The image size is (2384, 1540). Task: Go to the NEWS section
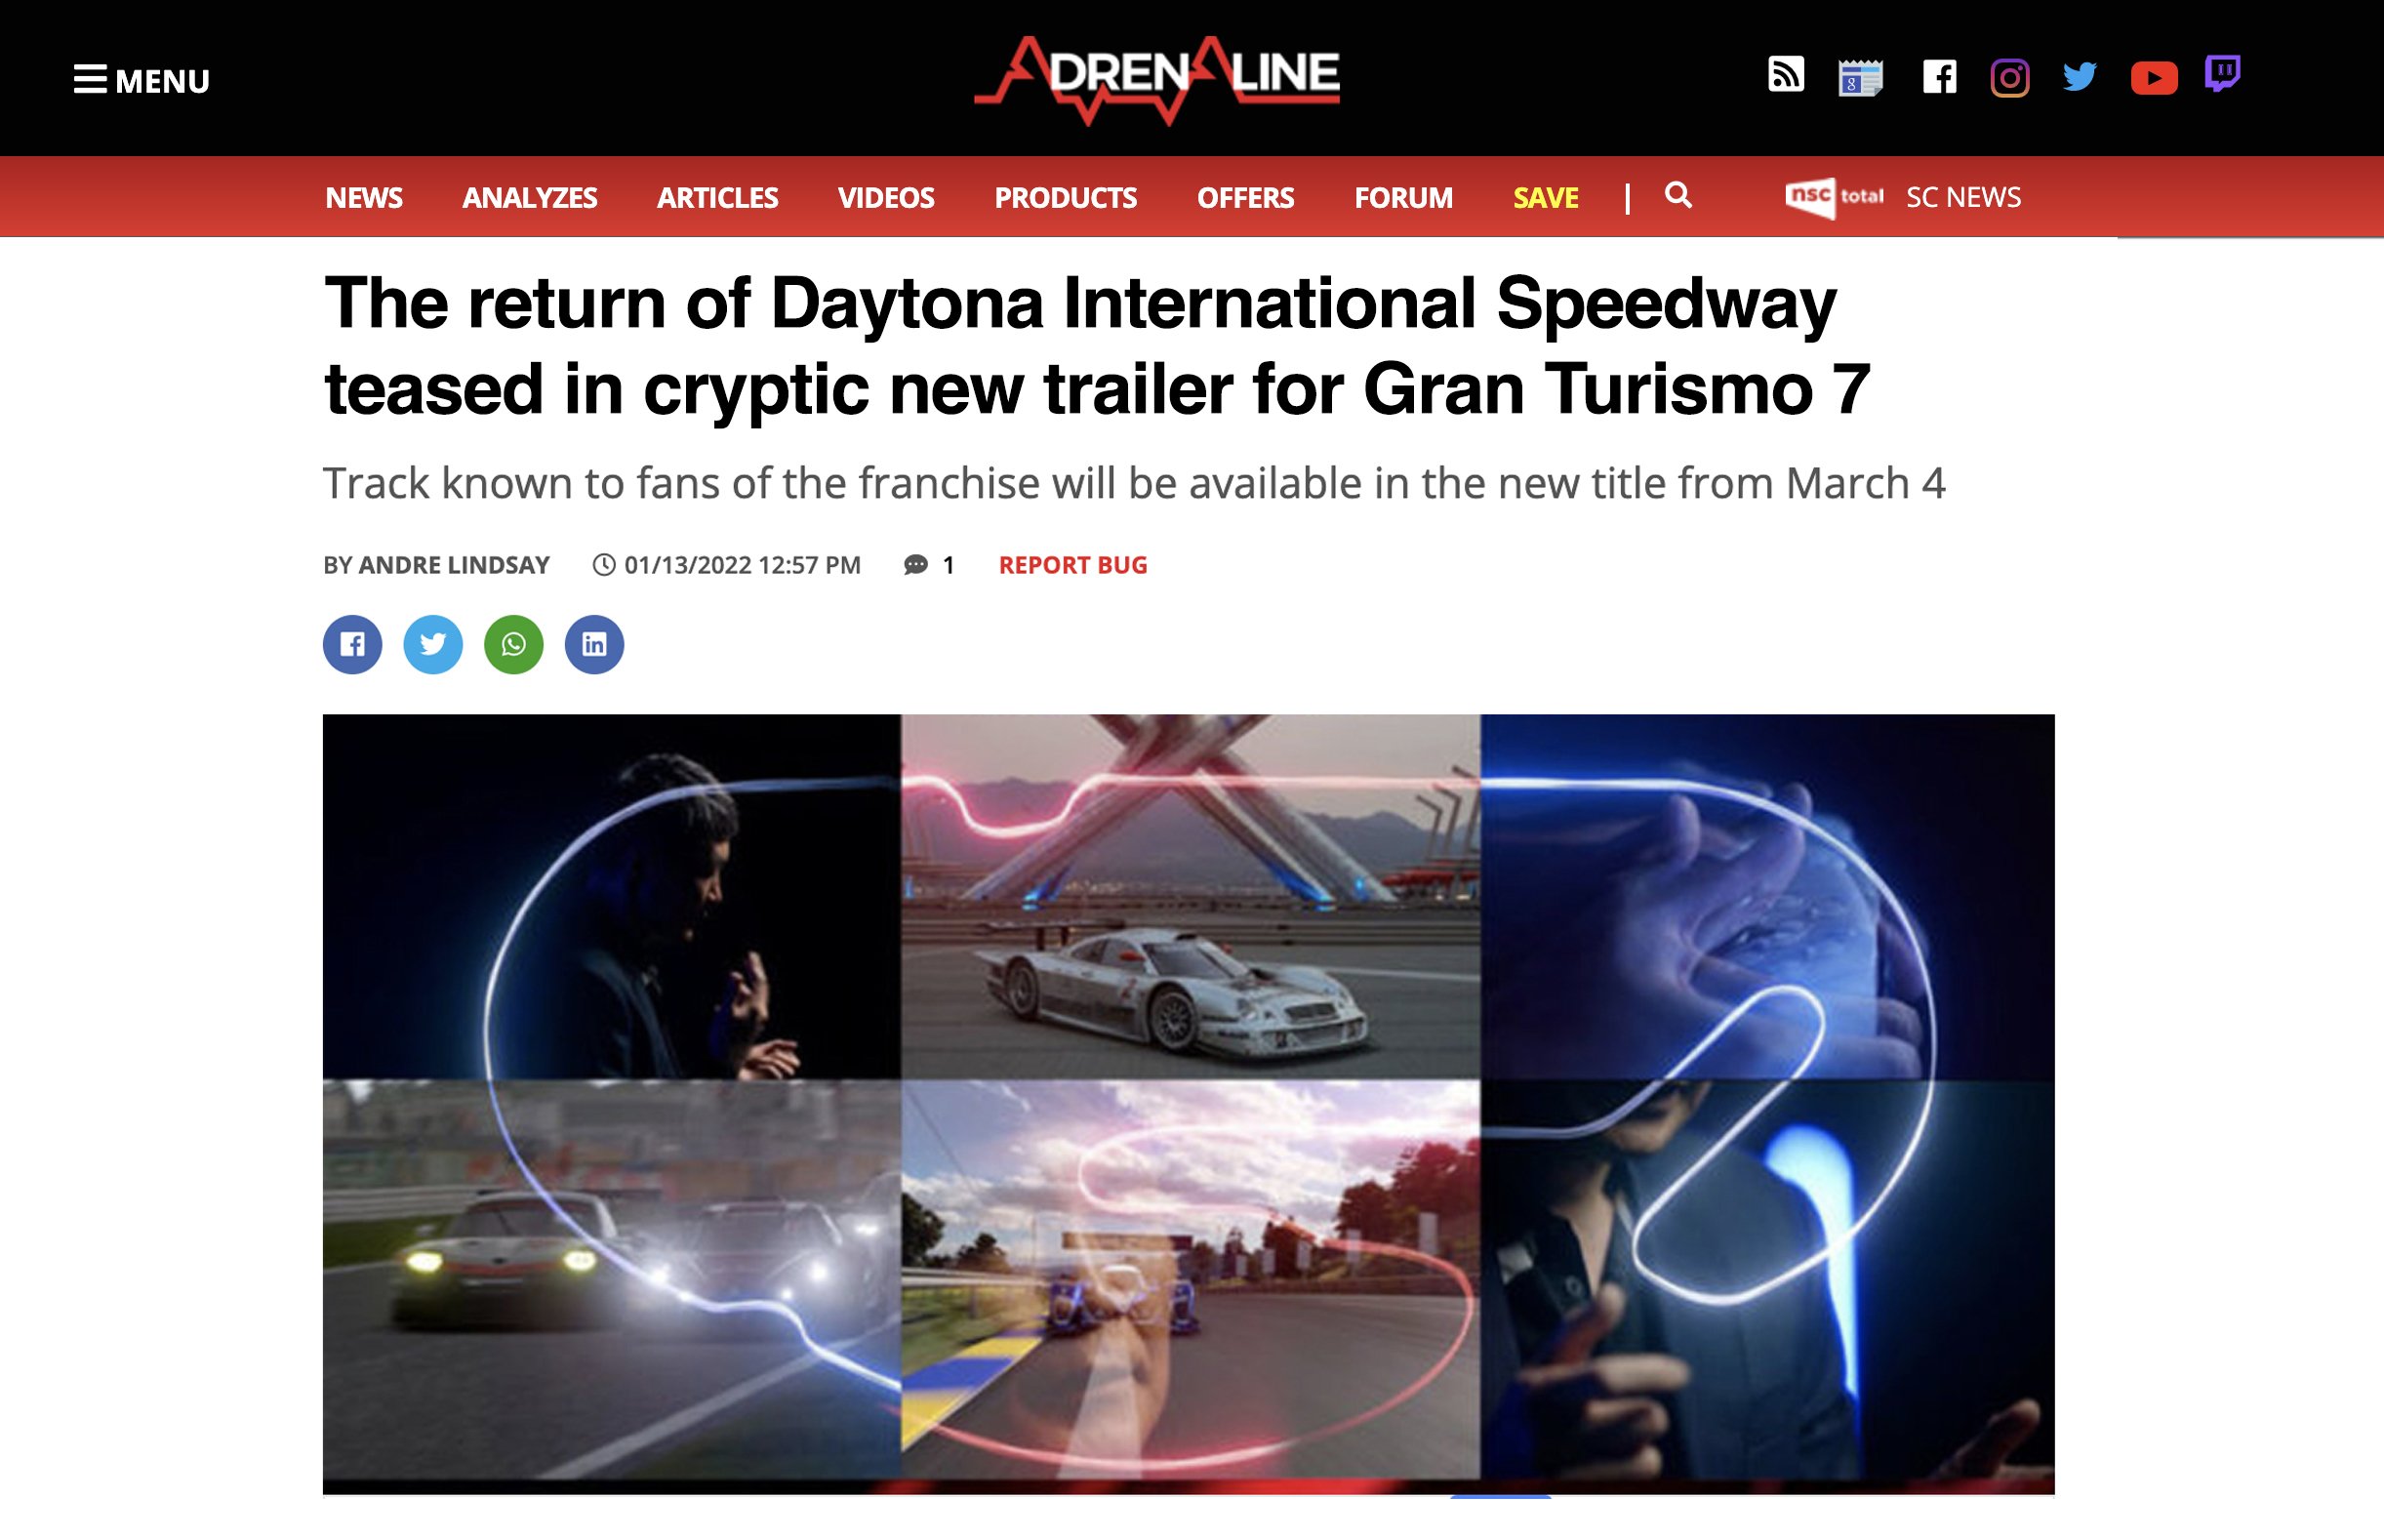click(x=364, y=198)
